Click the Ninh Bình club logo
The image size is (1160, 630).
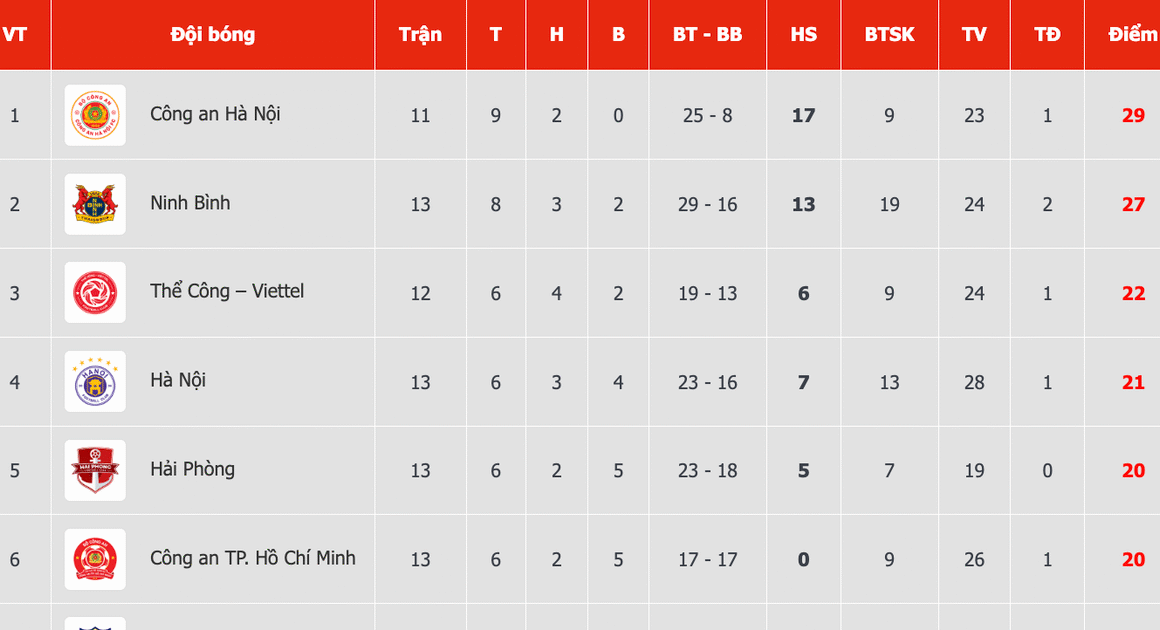click(95, 204)
